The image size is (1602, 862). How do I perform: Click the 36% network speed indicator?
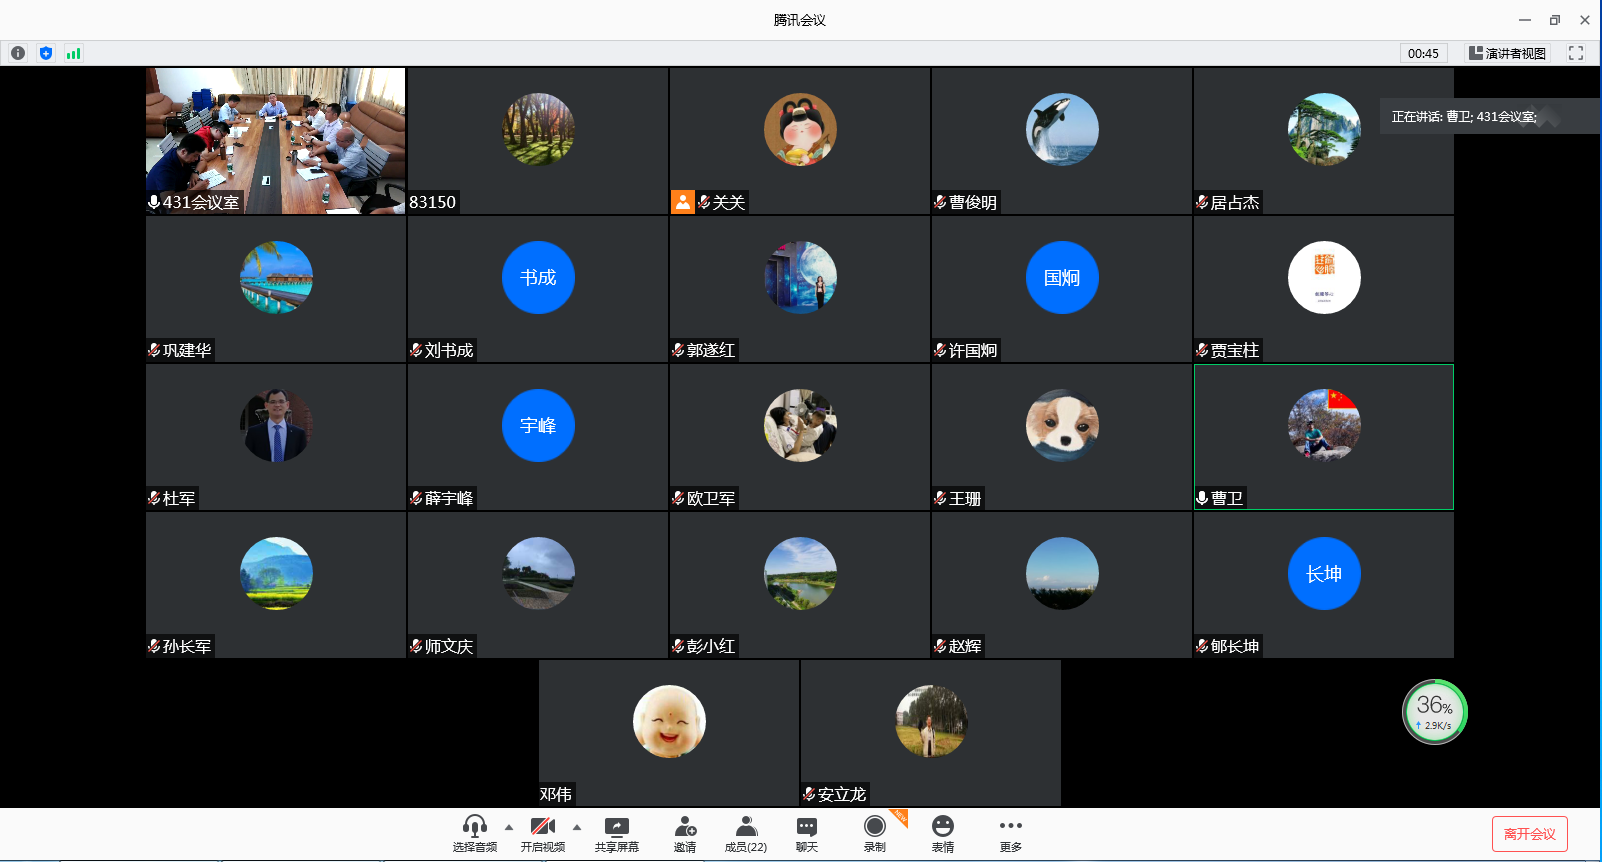coord(1434,712)
